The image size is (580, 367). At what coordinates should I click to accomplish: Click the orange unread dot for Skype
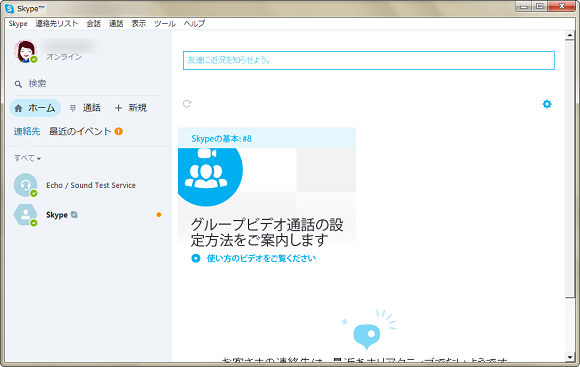(159, 215)
